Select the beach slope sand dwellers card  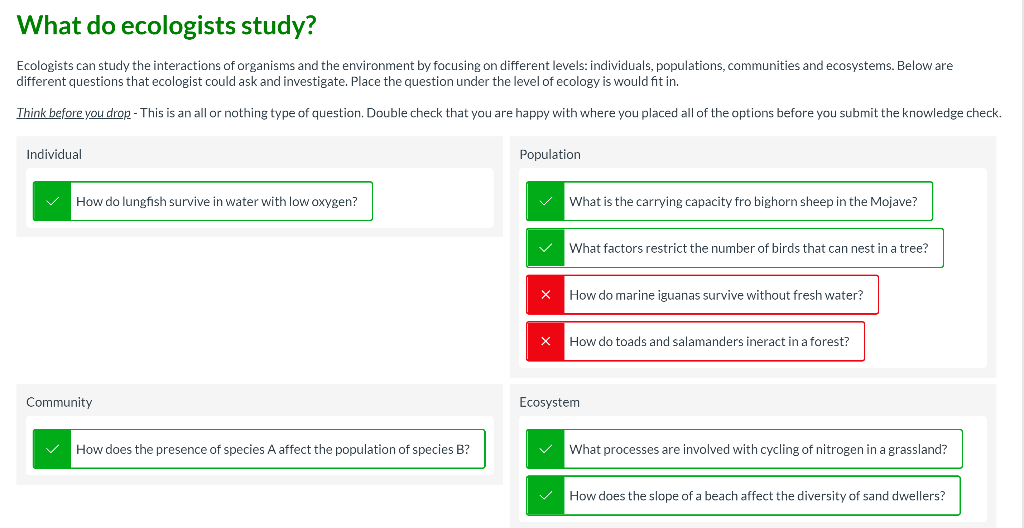point(757,495)
